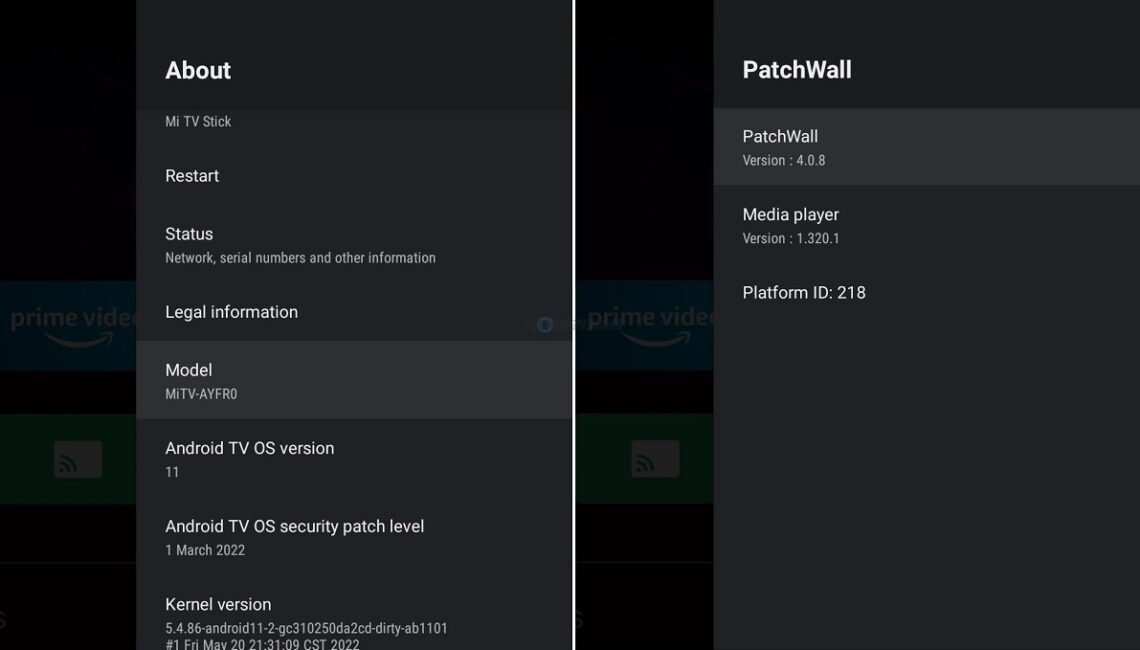Image resolution: width=1140 pixels, height=650 pixels.
Task: Select the Kernel version entry
Action: 306,615
